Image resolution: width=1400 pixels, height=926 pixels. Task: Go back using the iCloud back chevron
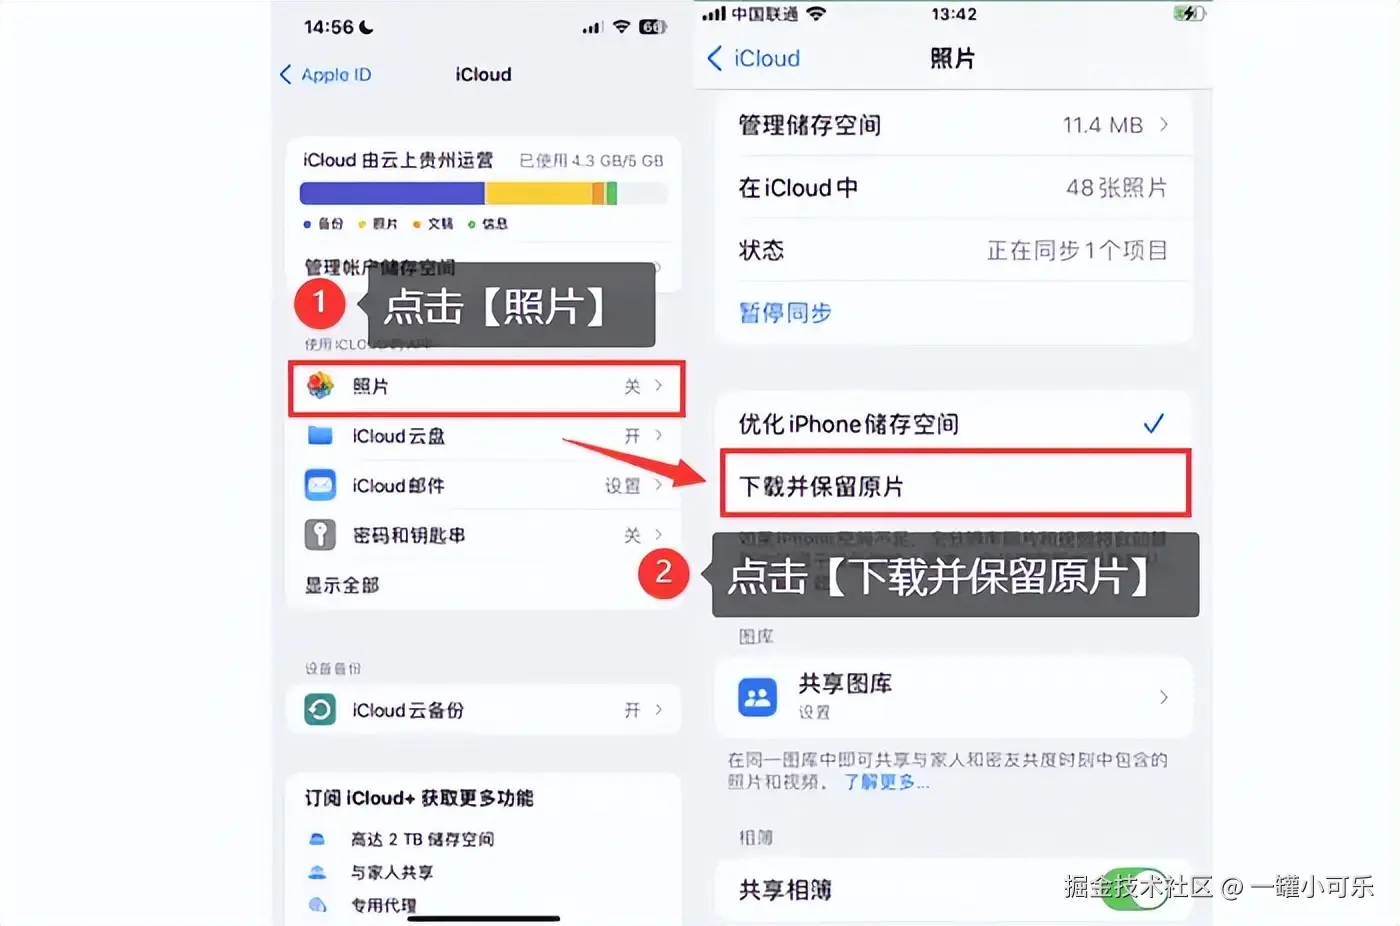click(714, 58)
